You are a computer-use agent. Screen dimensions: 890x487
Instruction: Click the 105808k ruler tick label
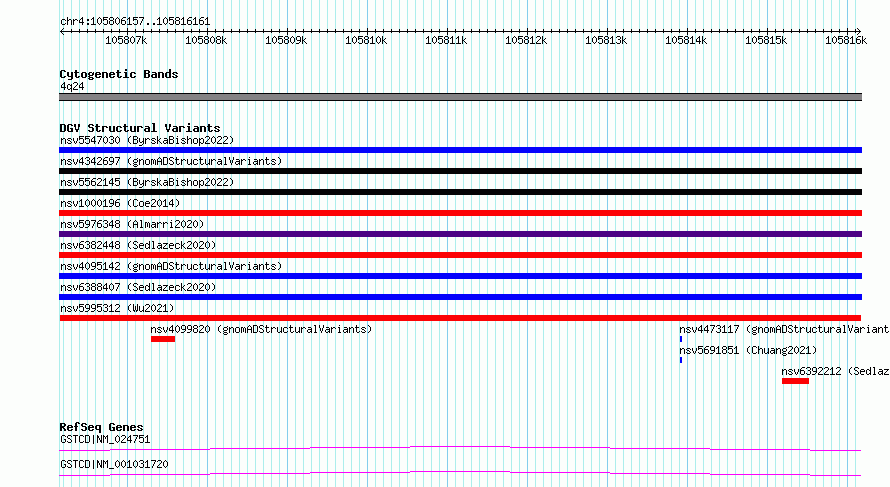coord(206,40)
